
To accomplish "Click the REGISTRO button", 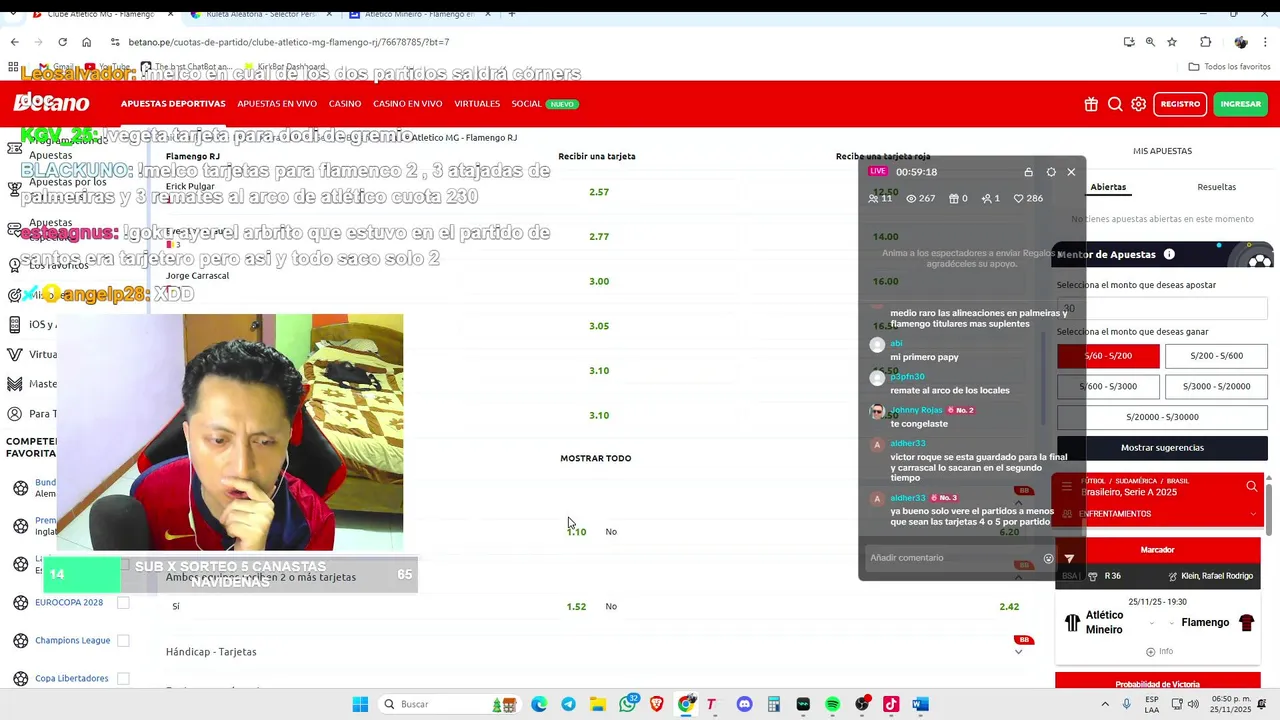I will point(1180,104).
